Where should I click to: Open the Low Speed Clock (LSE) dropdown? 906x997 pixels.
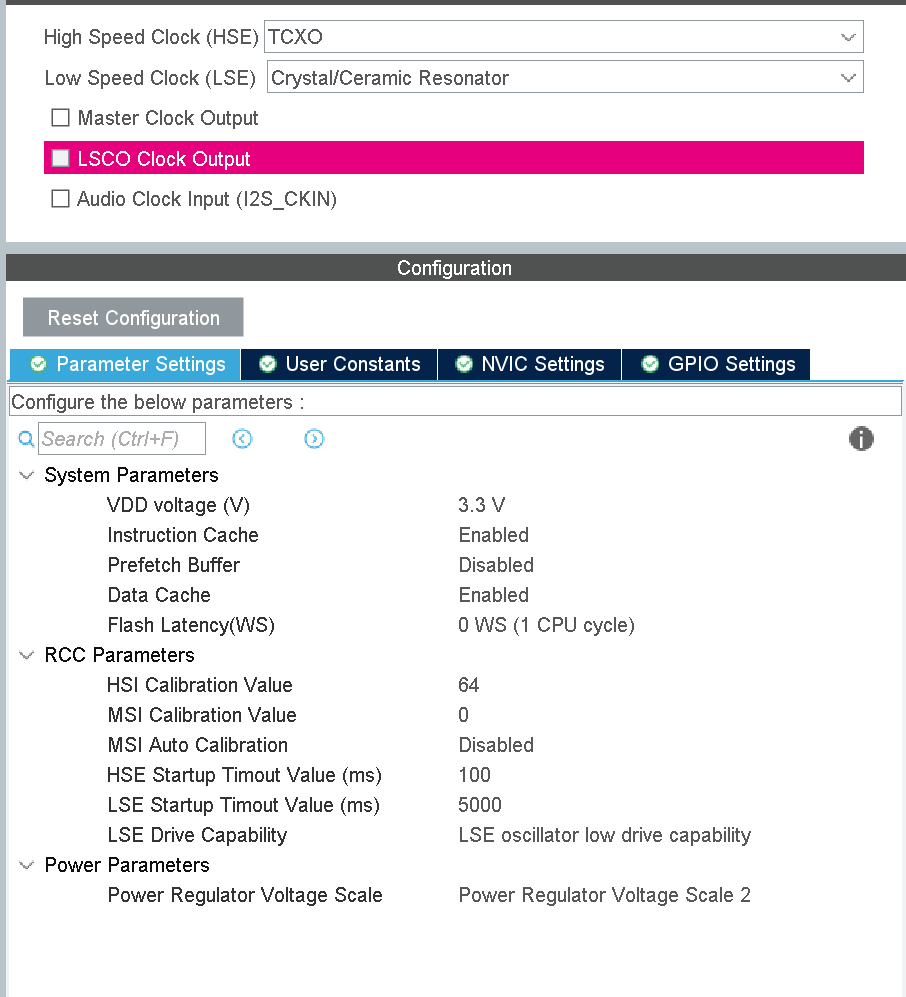[x=849, y=77]
